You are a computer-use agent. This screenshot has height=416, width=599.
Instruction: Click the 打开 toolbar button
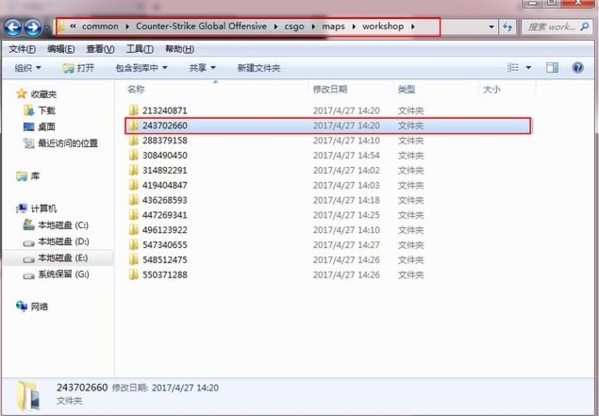click(78, 68)
